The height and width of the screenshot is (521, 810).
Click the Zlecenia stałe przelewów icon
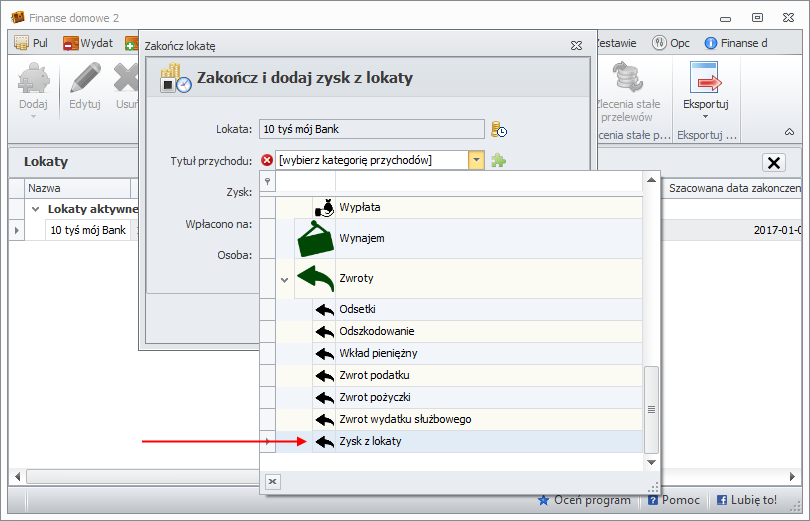point(627,78)
